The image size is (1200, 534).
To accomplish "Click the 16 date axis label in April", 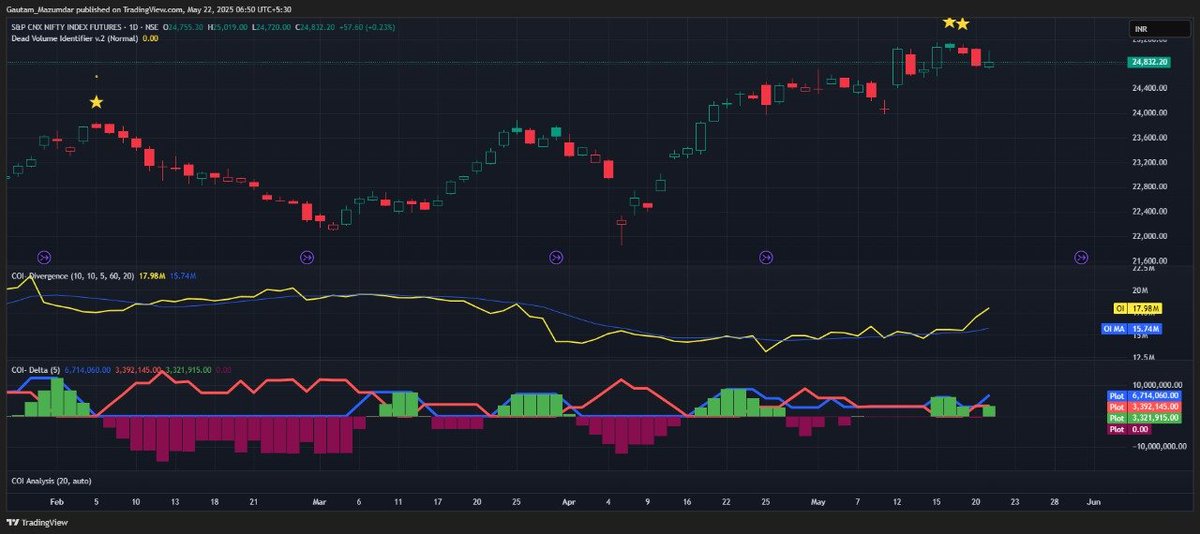I will pos(687,501).
